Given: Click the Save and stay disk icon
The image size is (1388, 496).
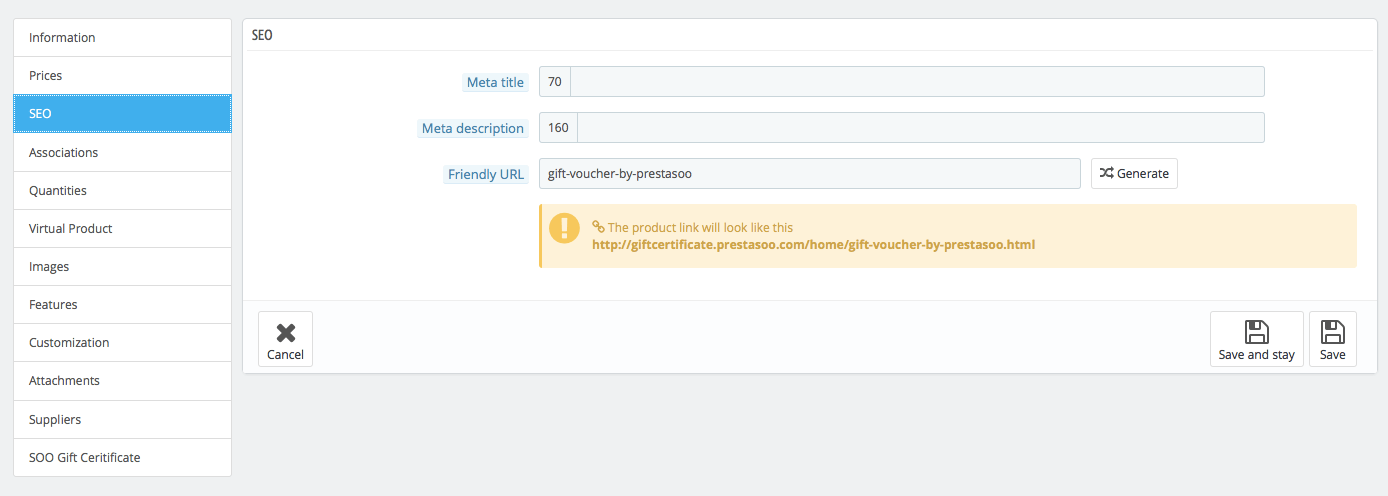Looking at the screenshot, I should click(x=1256, y=332).
